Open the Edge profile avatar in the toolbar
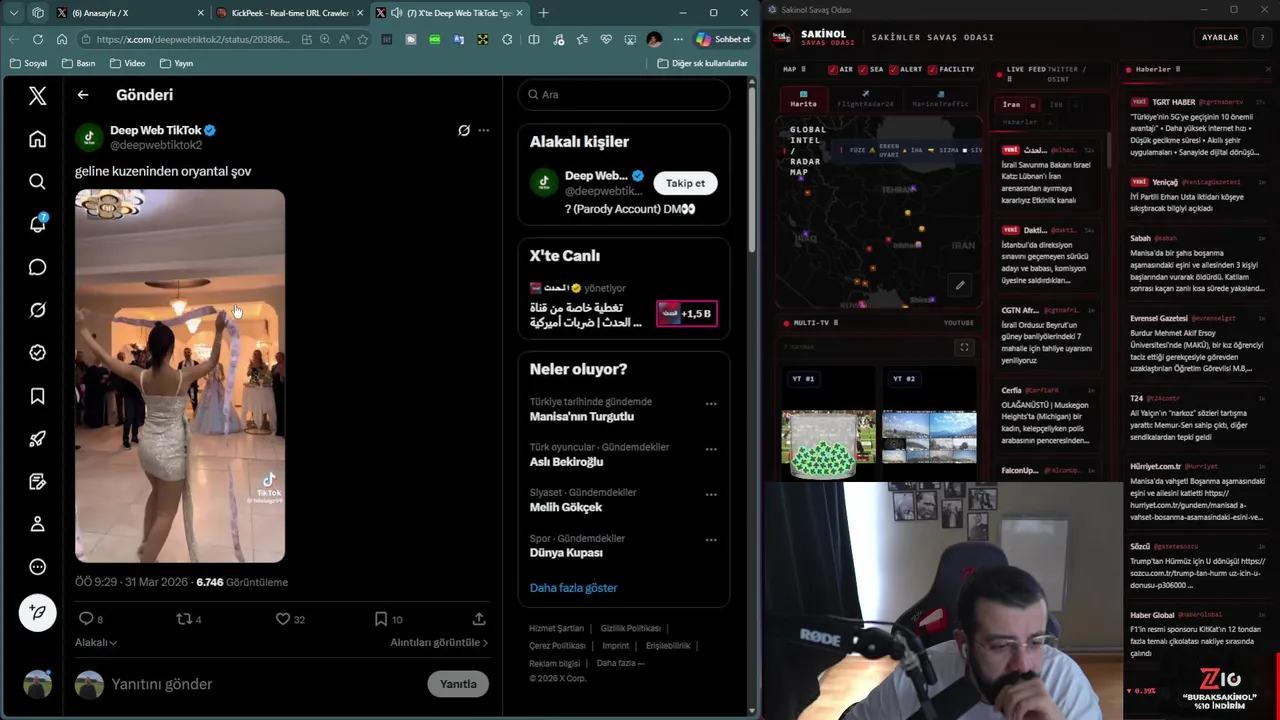1280x720 pixels. pos(654,39)
